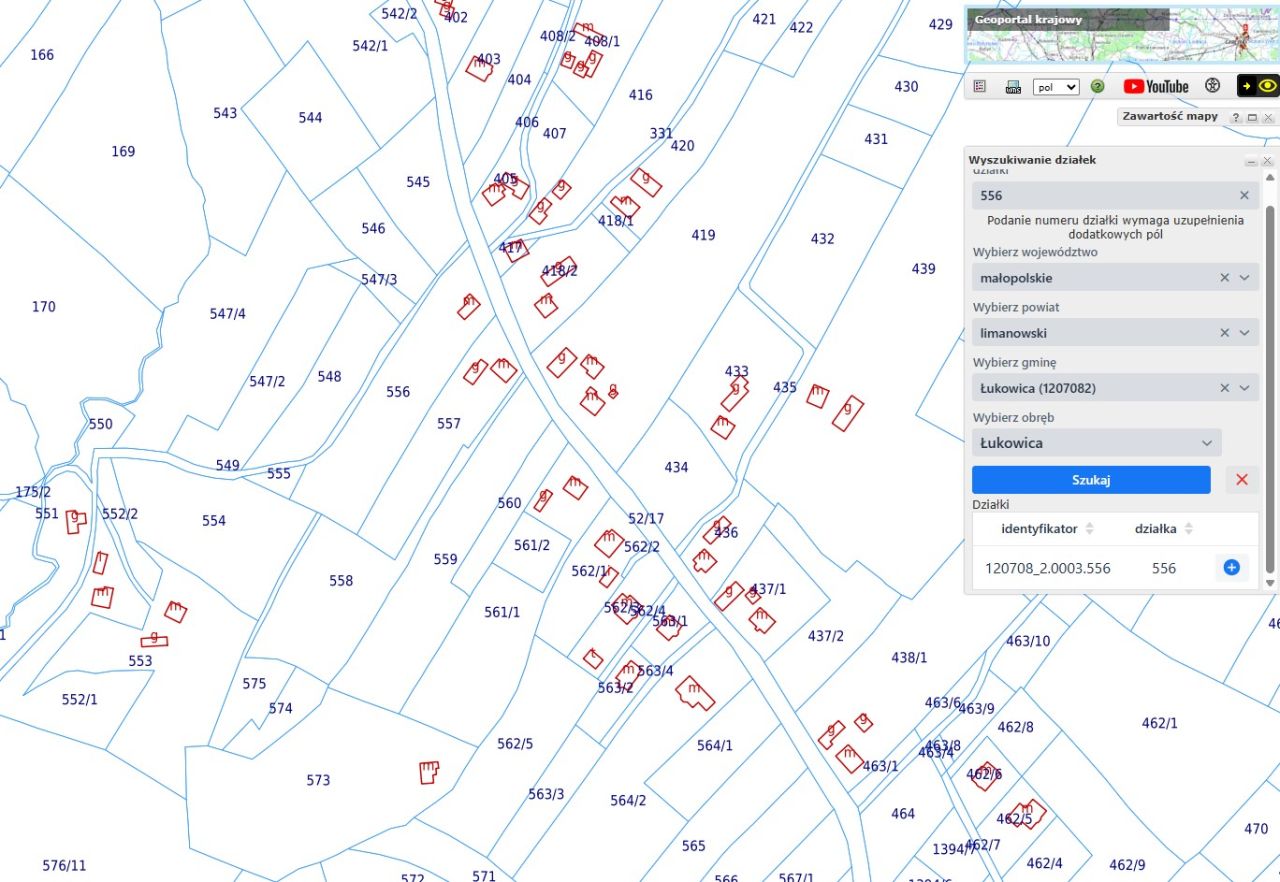This screenshot has height=882, width=1280.
Task: Click parcel 548 label on the map
Action: (329, 377)
